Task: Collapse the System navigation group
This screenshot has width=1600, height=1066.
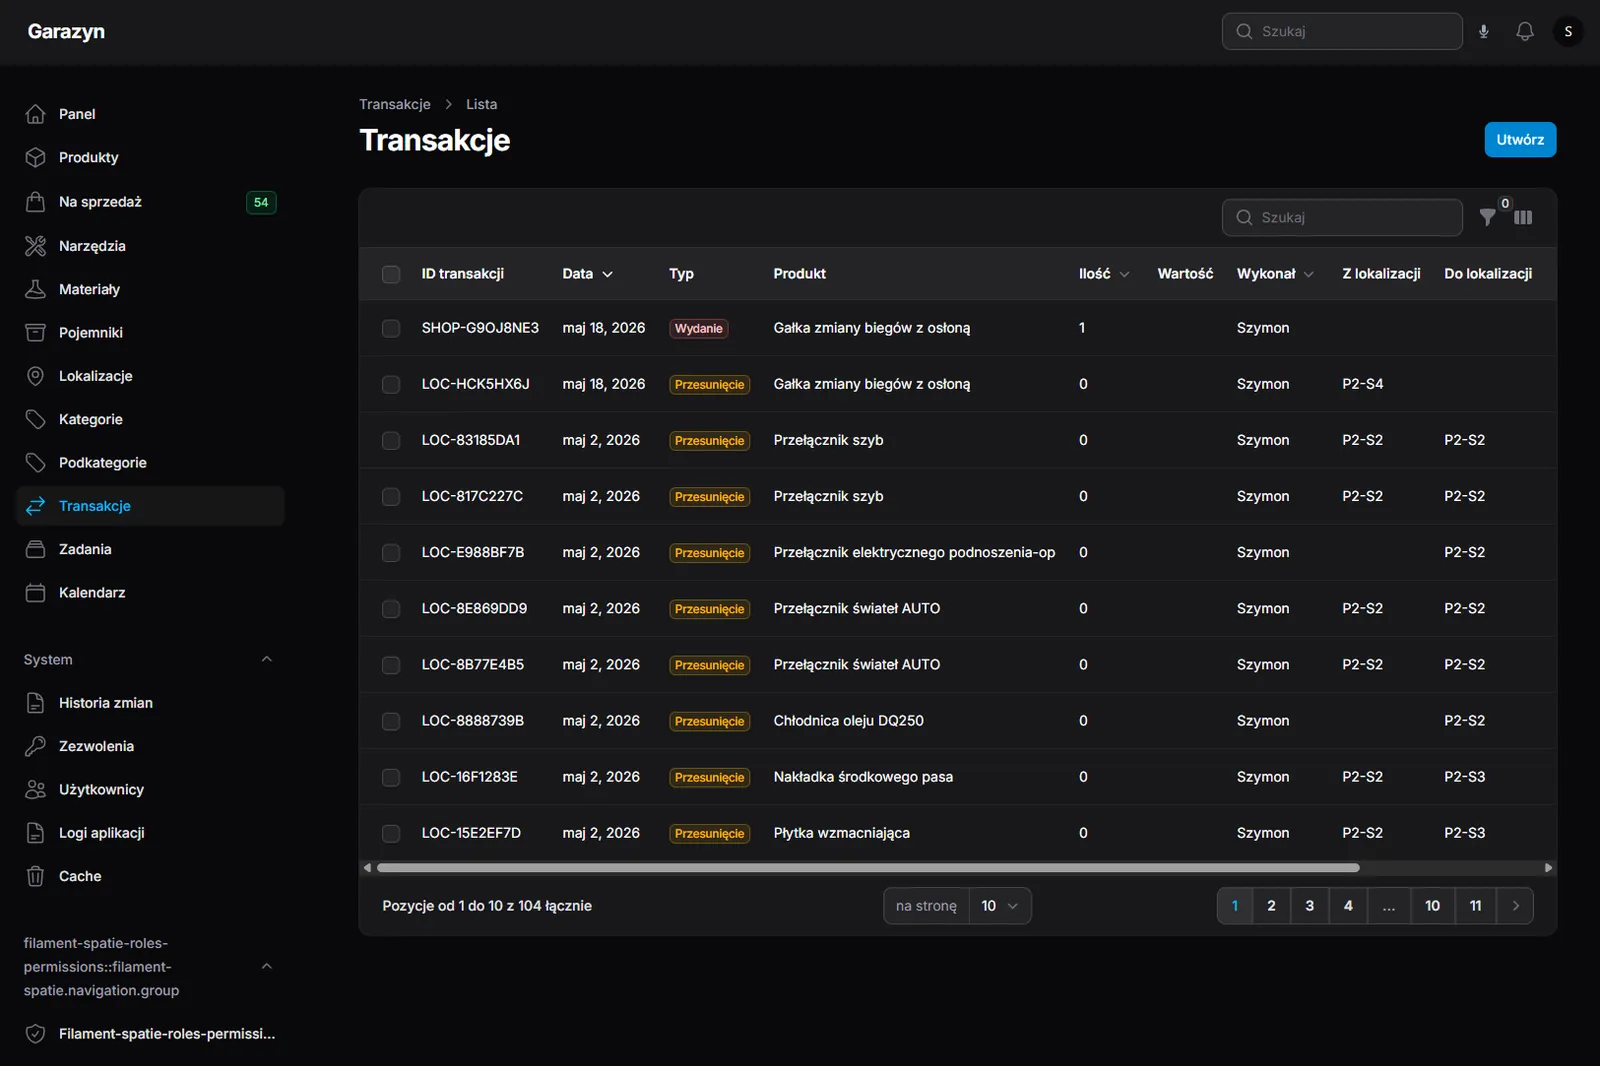Action: coord(267,659)
